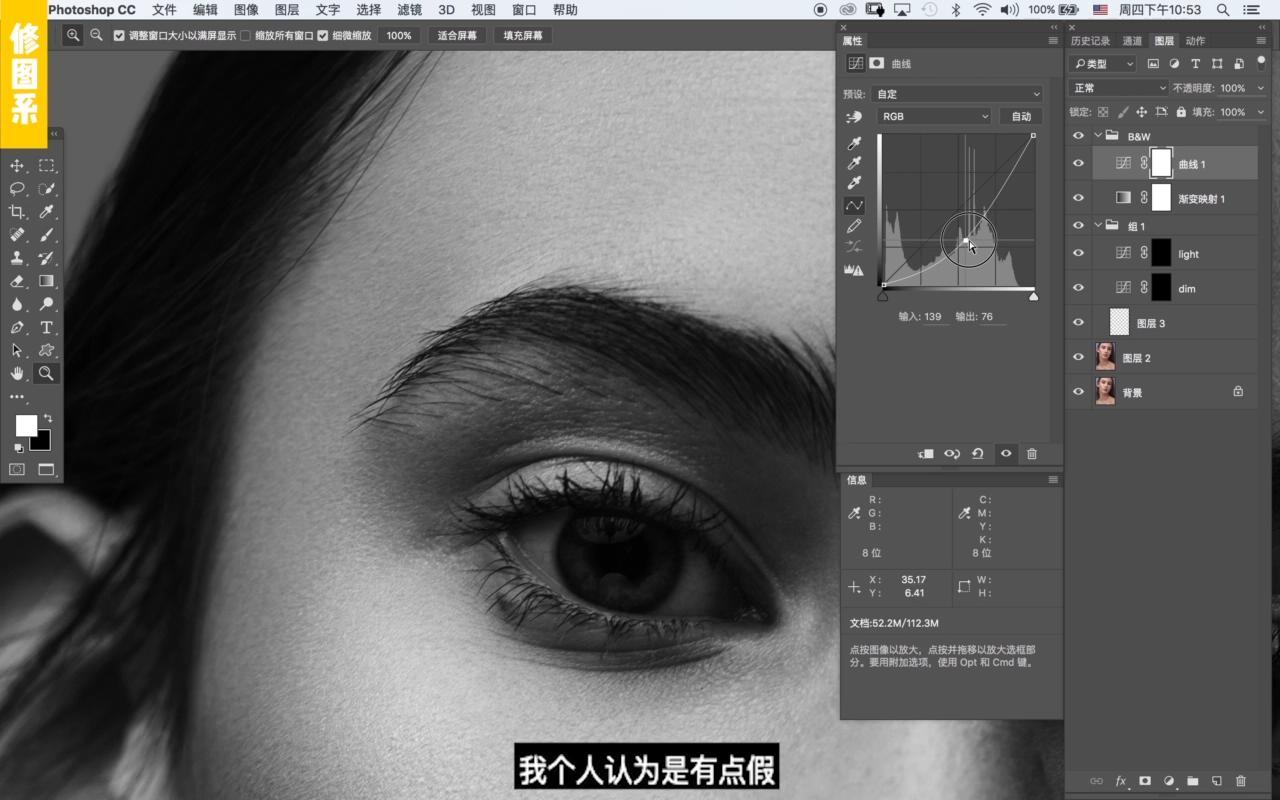This screenshot has width=1280, height=800.
Task: Open the blend mode 正常 dropdown
Action: [x=1118, y=88]
